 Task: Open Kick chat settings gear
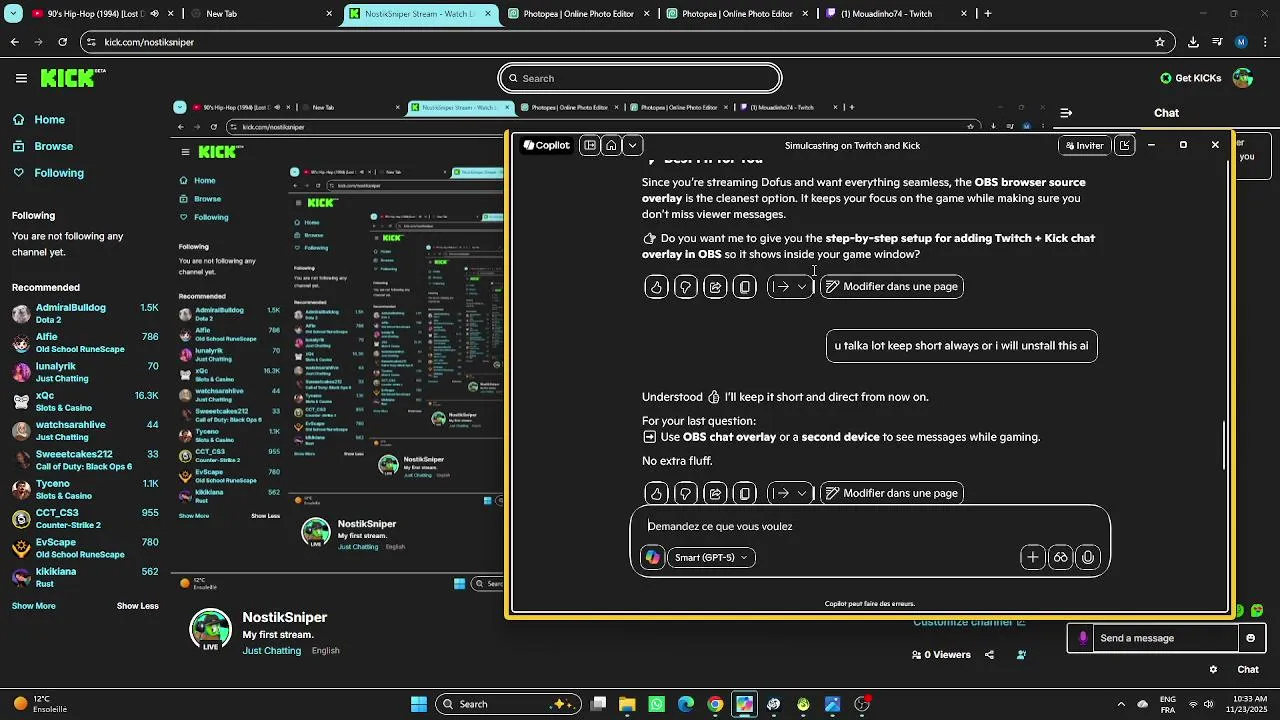(1213, 670)
